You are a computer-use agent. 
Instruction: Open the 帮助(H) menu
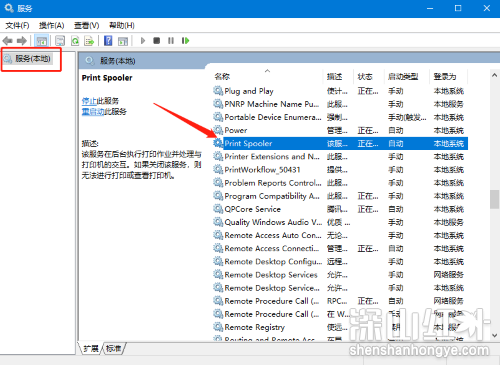(x=122, y=25)
